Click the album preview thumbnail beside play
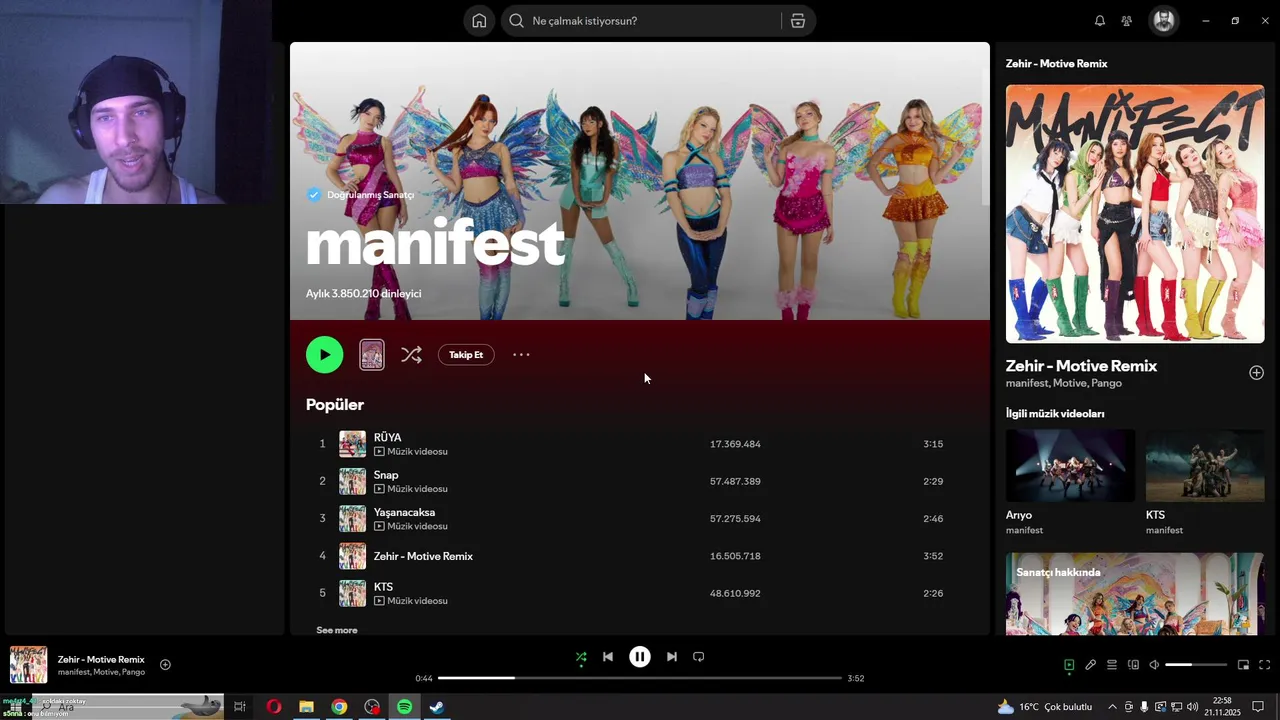 [x=372, y=355]
